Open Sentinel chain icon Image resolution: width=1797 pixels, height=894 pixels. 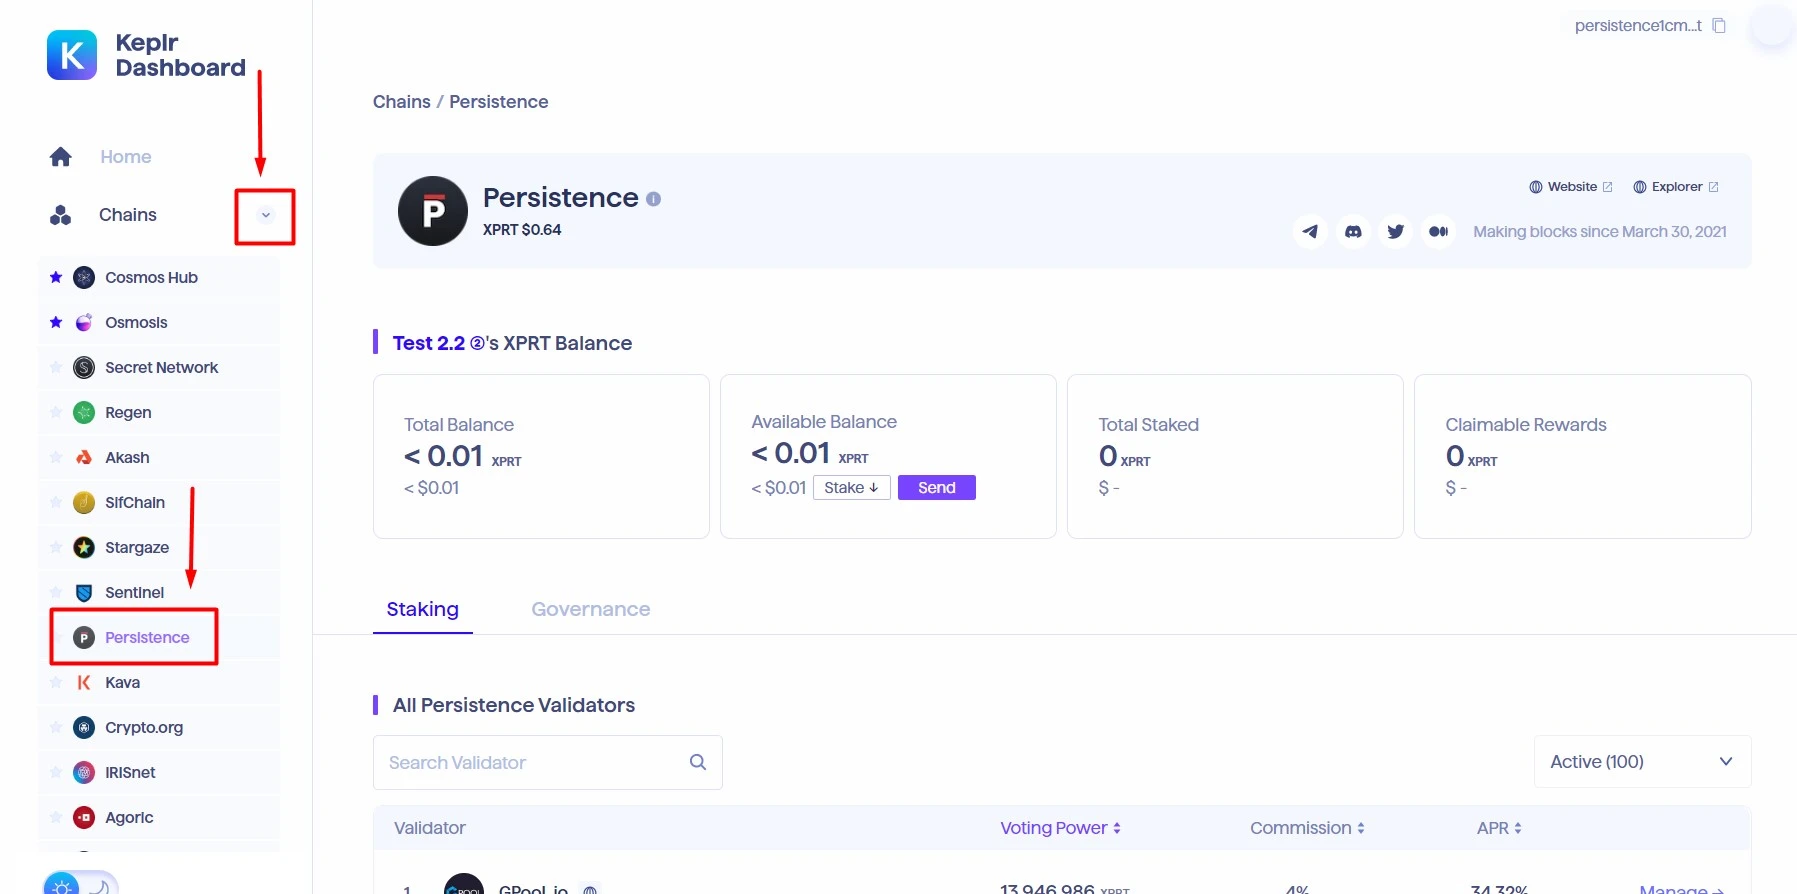pyautogui.click(x=84, y=592)
